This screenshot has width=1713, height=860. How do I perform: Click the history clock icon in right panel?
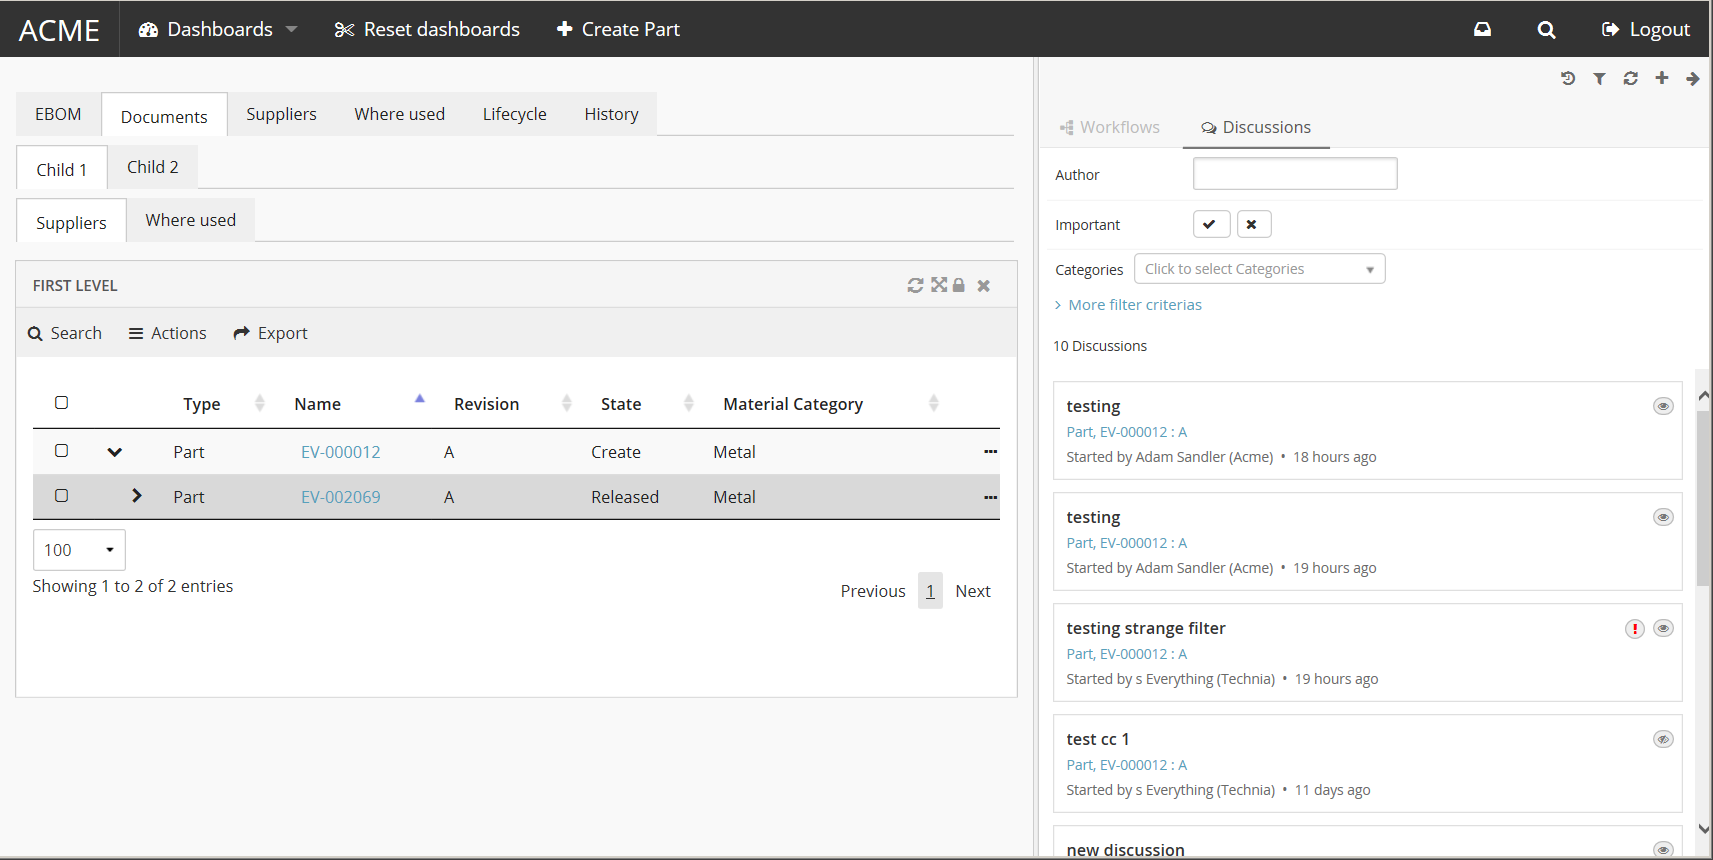[x=1568, y=79]
